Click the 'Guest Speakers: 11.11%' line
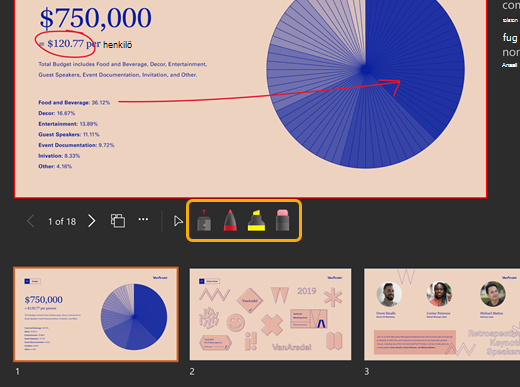 [x=69, y=134]
